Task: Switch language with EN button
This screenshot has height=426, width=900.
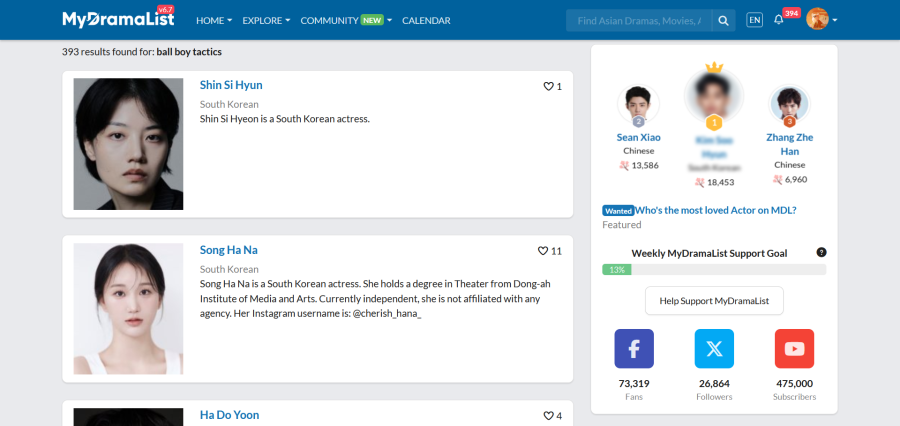Action: [755, 20]
